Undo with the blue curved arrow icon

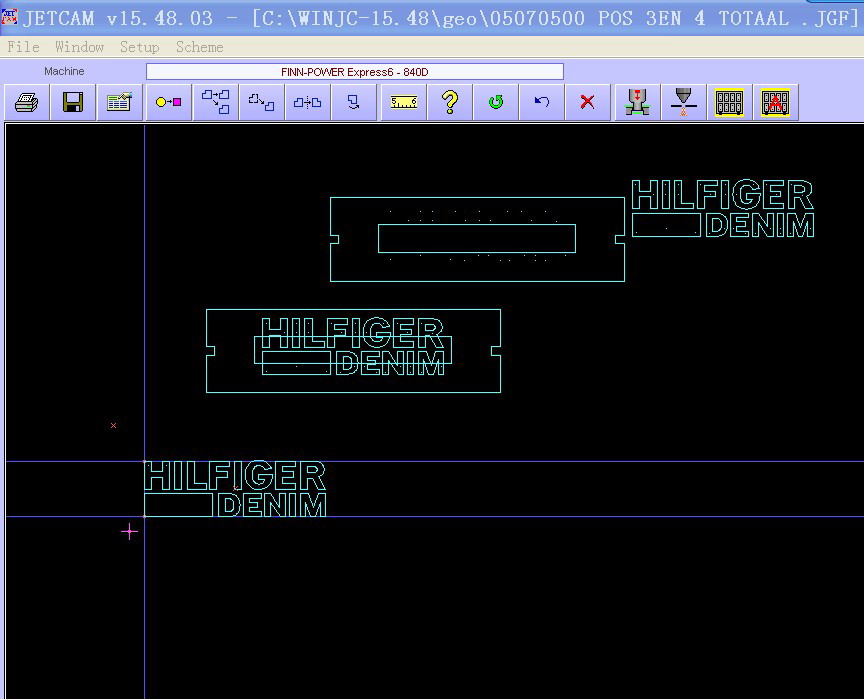click(542, 102)
